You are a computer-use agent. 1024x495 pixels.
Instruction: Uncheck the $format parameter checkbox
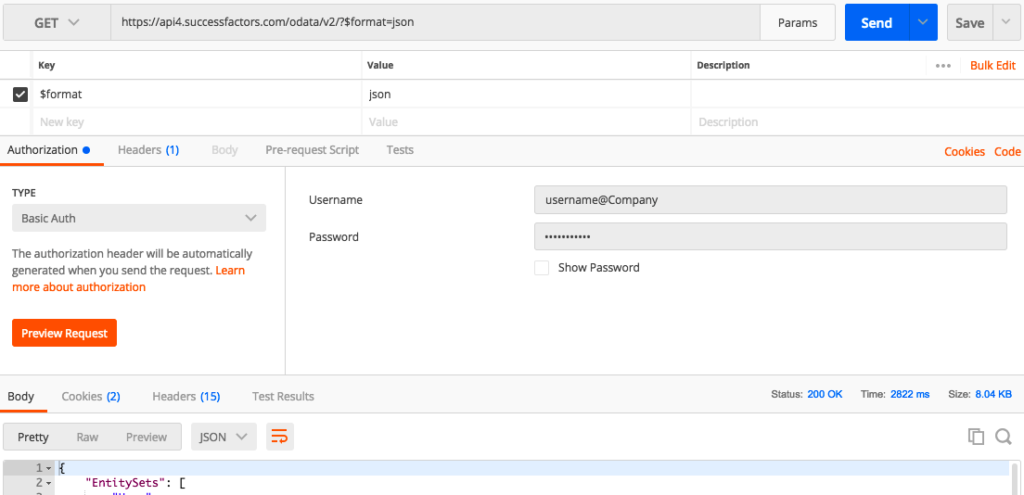click(x=20, y=94)
